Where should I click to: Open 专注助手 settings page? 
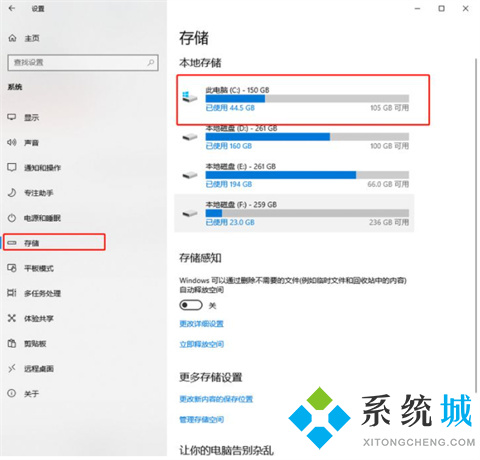coord(39,193)
